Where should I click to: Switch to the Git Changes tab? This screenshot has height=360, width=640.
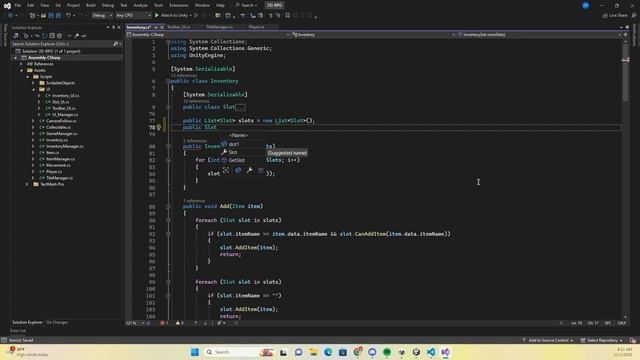pyautogui.click(x=57, y=322)
